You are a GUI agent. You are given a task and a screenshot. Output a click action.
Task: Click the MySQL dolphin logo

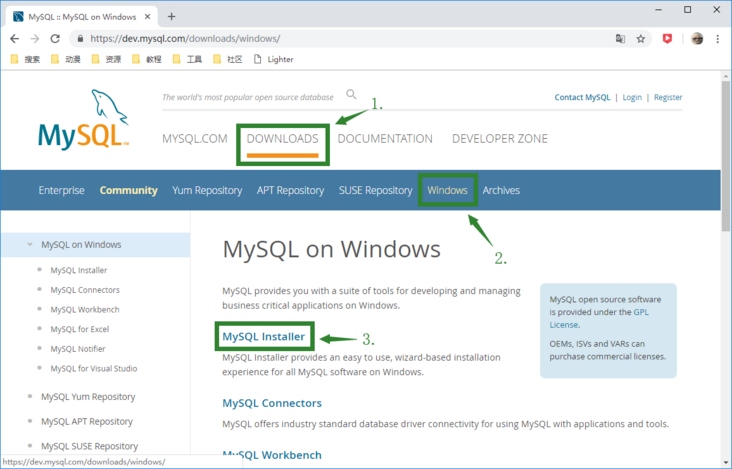coord(84,119)
